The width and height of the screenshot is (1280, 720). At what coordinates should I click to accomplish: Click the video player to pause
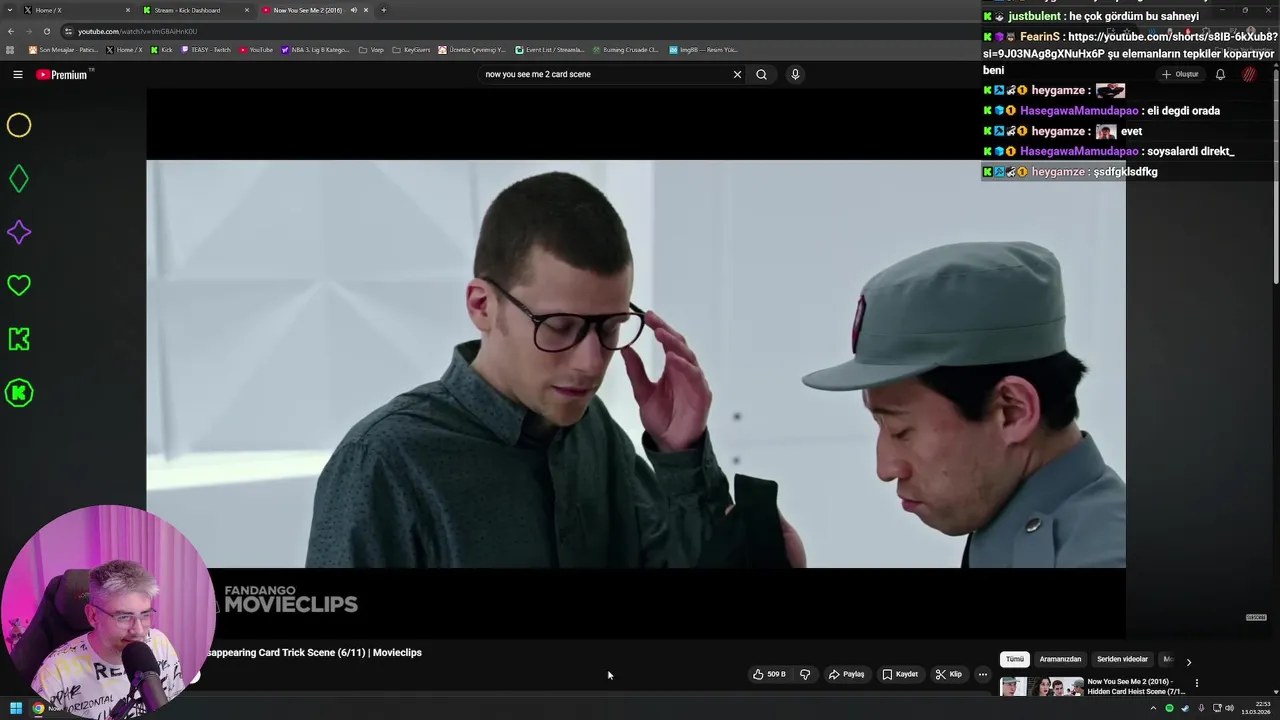click(x=636, y=364)
